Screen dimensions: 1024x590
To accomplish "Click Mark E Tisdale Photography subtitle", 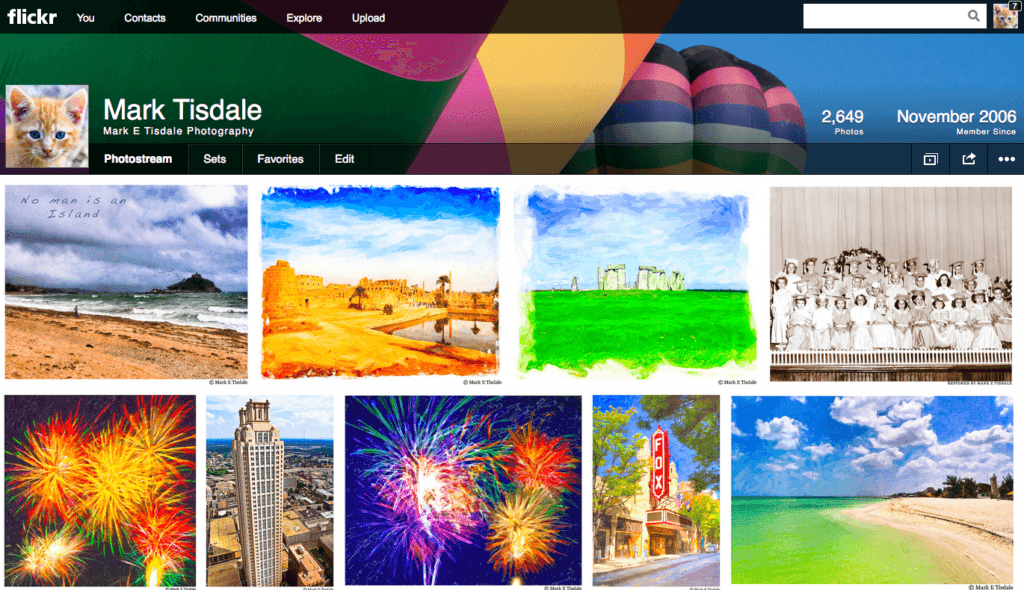I will click(x=178, y=131).
